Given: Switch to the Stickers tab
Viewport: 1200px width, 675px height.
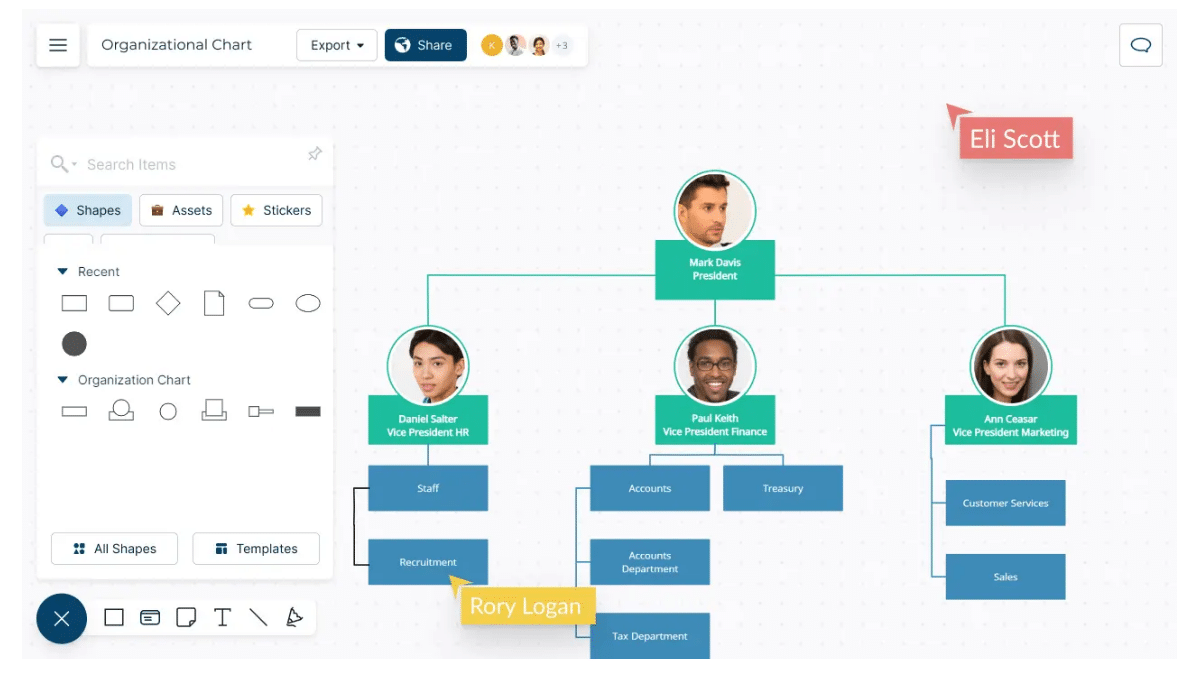Looking at the screenshot, I should coord(276,210).
